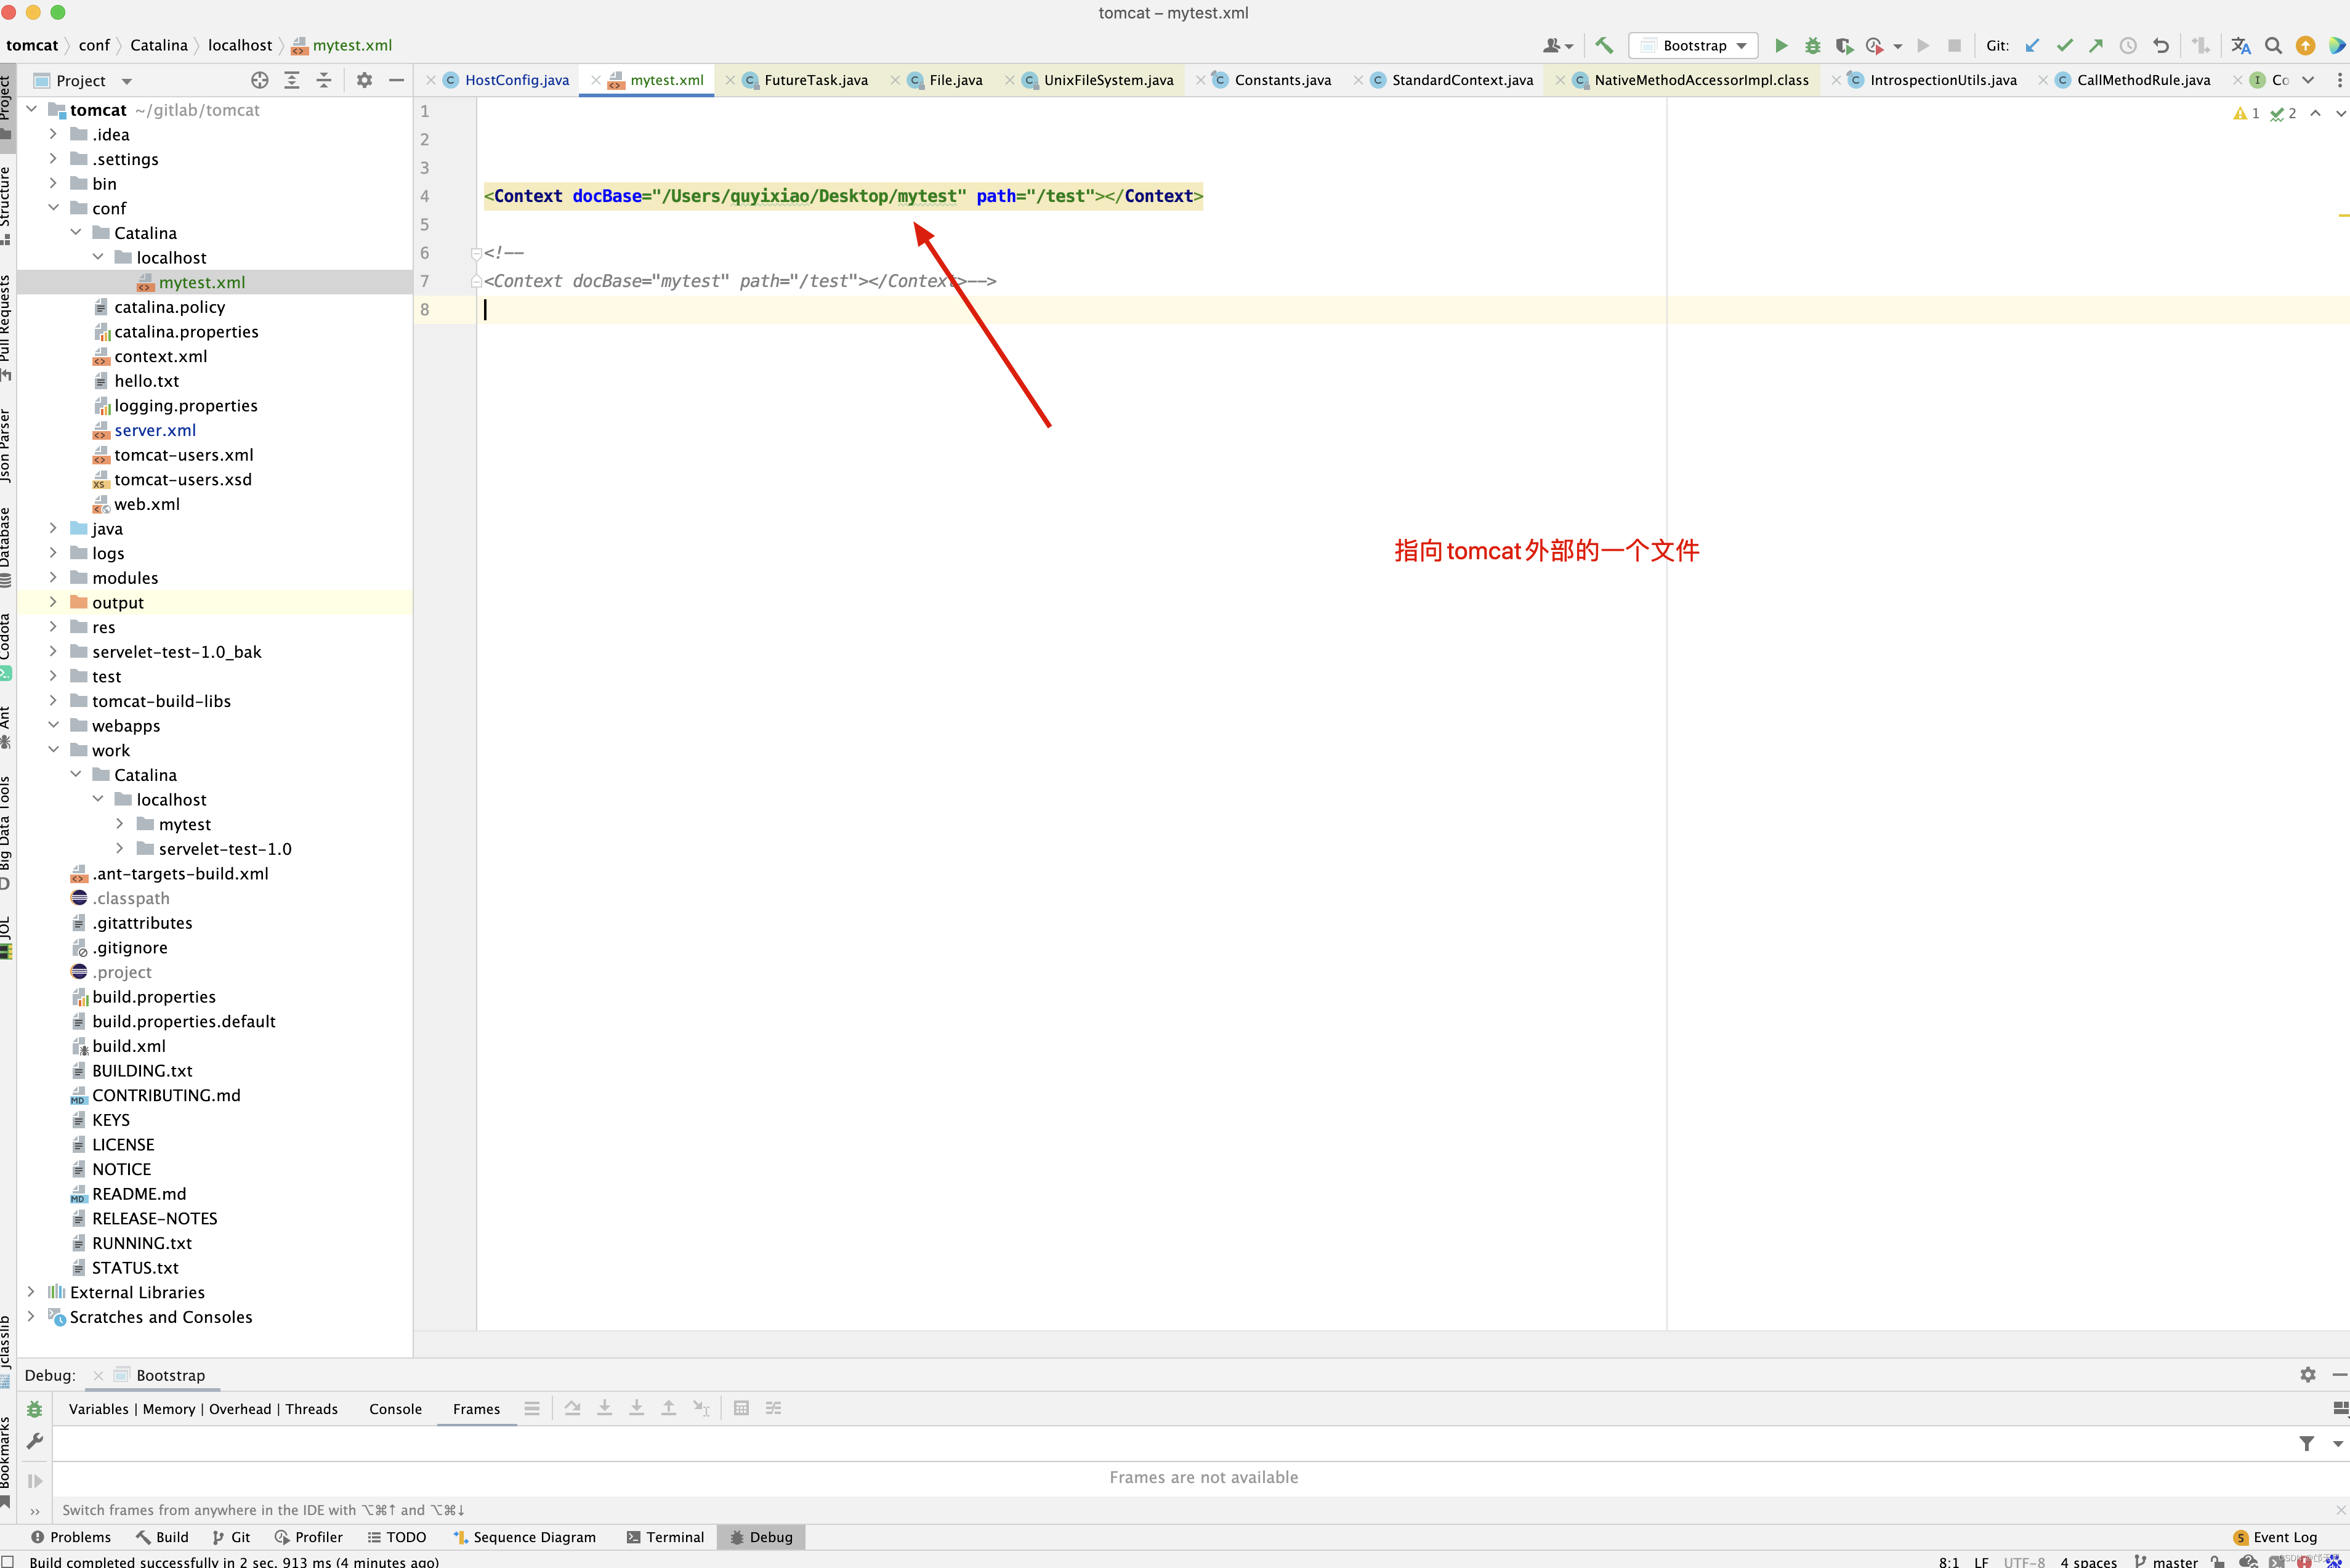Click the master Git branch in status bar
Image resolution: width=2350 pixels, height=1568 pixels.
[x=2166, y=1561]
